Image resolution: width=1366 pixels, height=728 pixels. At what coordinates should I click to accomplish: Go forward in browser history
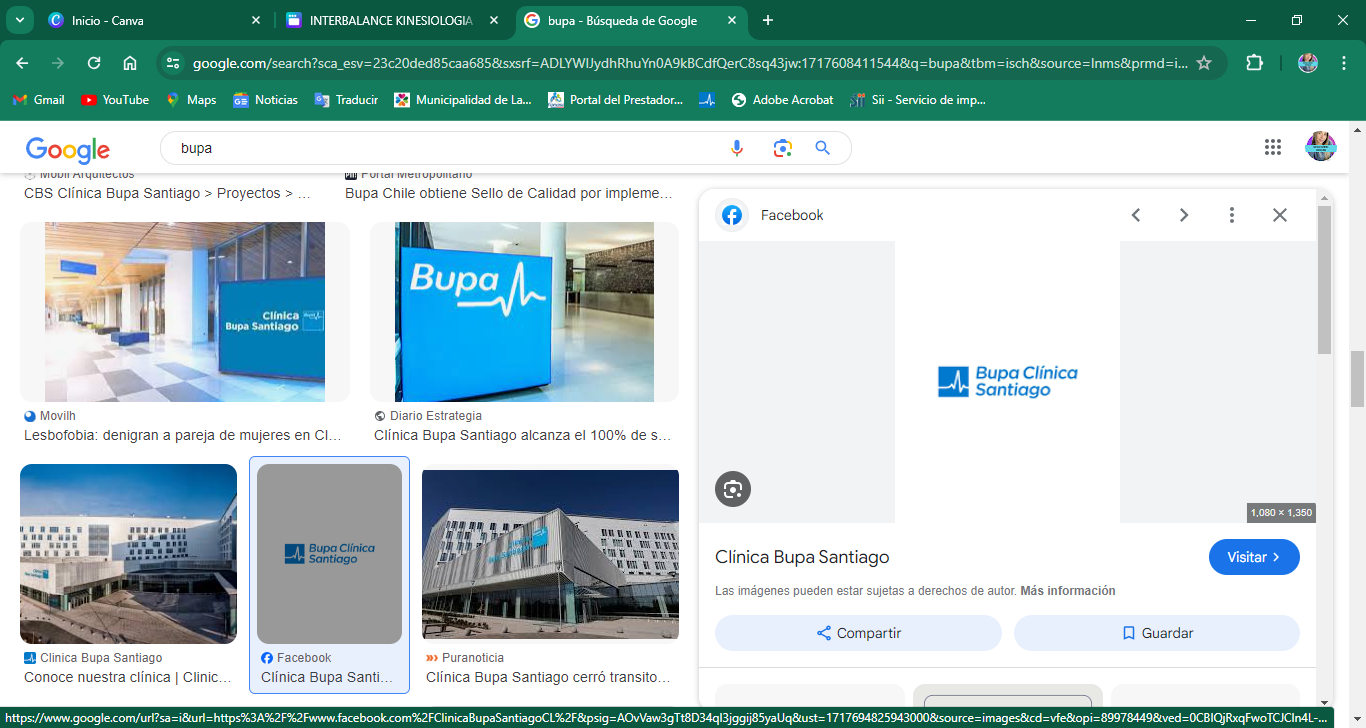point(58,63)
